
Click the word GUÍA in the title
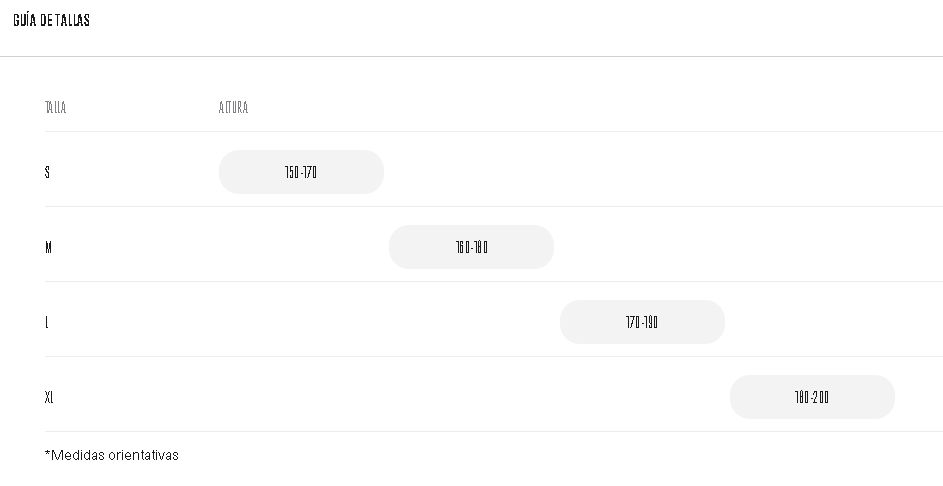pos(25,20)
